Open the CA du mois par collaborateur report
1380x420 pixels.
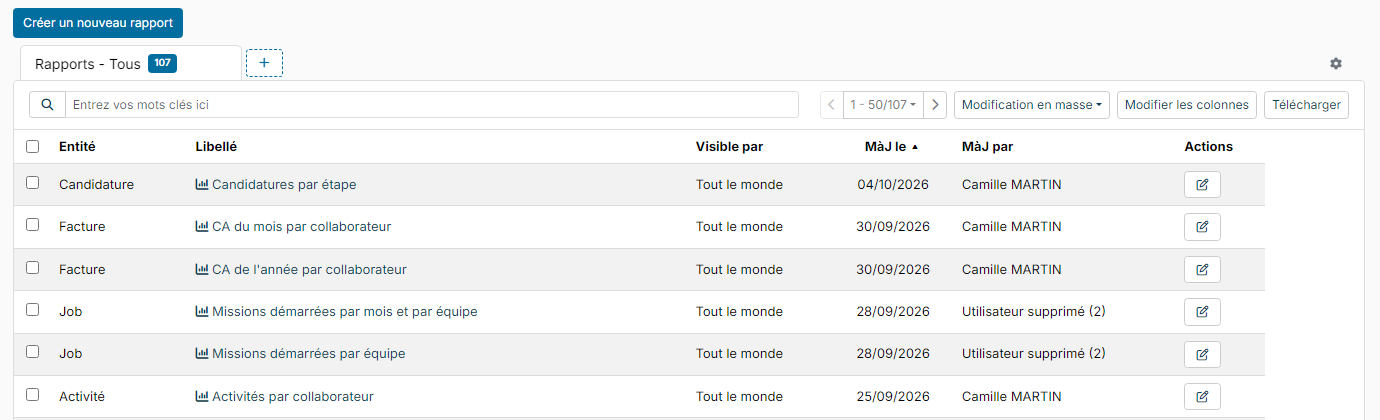(301, 227)
